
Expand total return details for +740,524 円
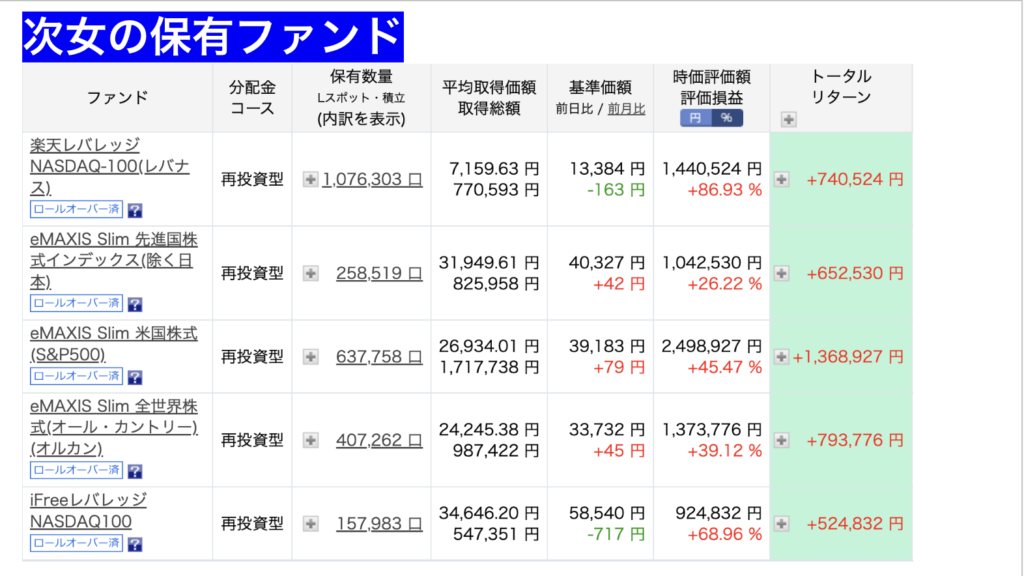click(x=782, y=179)
